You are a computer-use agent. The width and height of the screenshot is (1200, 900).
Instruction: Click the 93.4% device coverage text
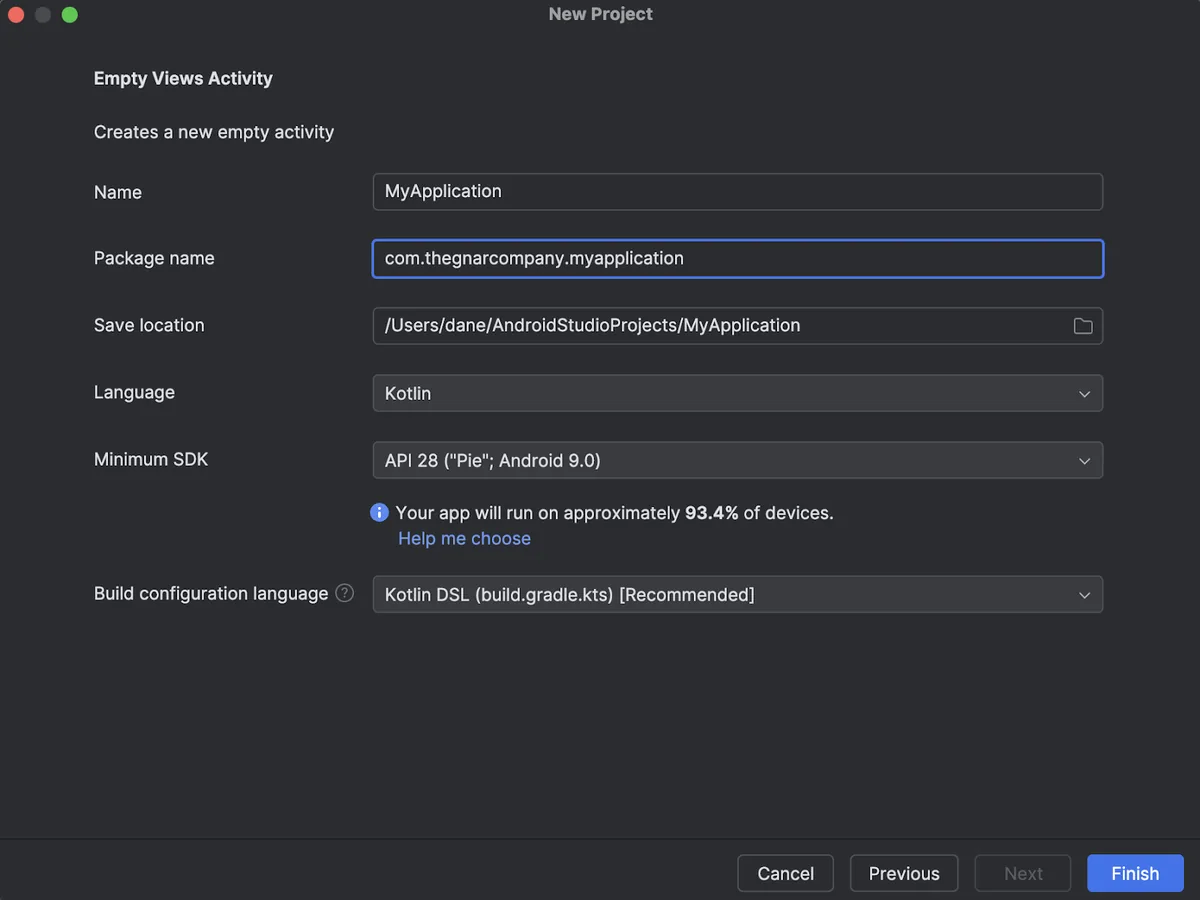pos(712,512)
